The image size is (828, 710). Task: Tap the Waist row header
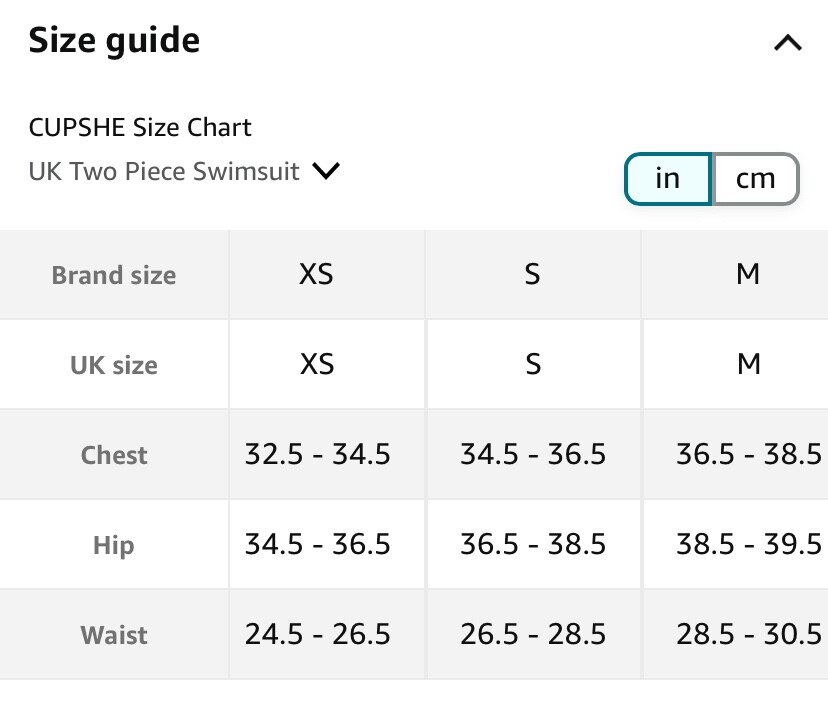(114, 635)
